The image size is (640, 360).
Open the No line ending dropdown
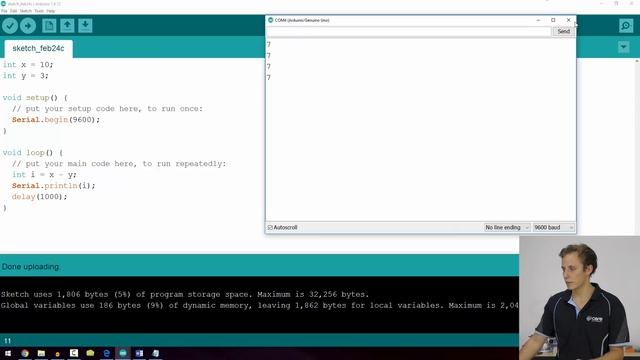(507, 227)
